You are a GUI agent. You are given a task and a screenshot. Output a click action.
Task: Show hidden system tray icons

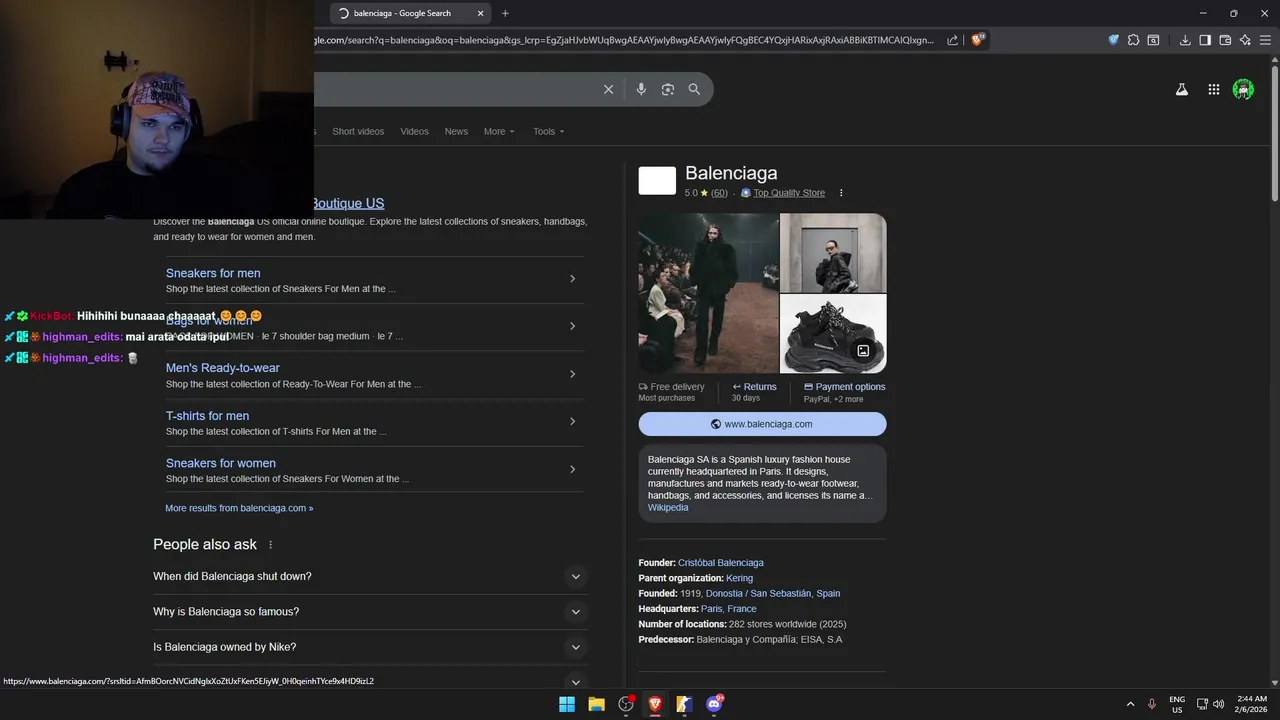tap(1130, 704)
